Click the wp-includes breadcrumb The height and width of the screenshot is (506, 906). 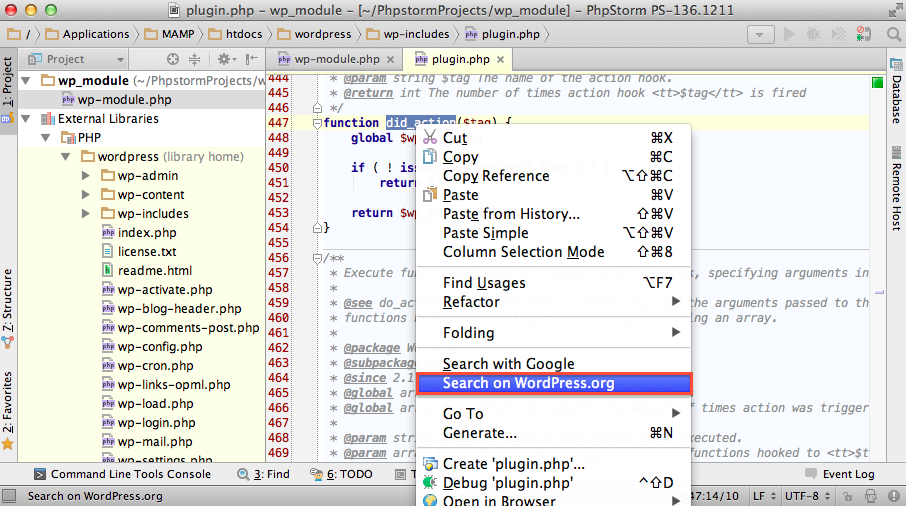(x=408, y=35)
